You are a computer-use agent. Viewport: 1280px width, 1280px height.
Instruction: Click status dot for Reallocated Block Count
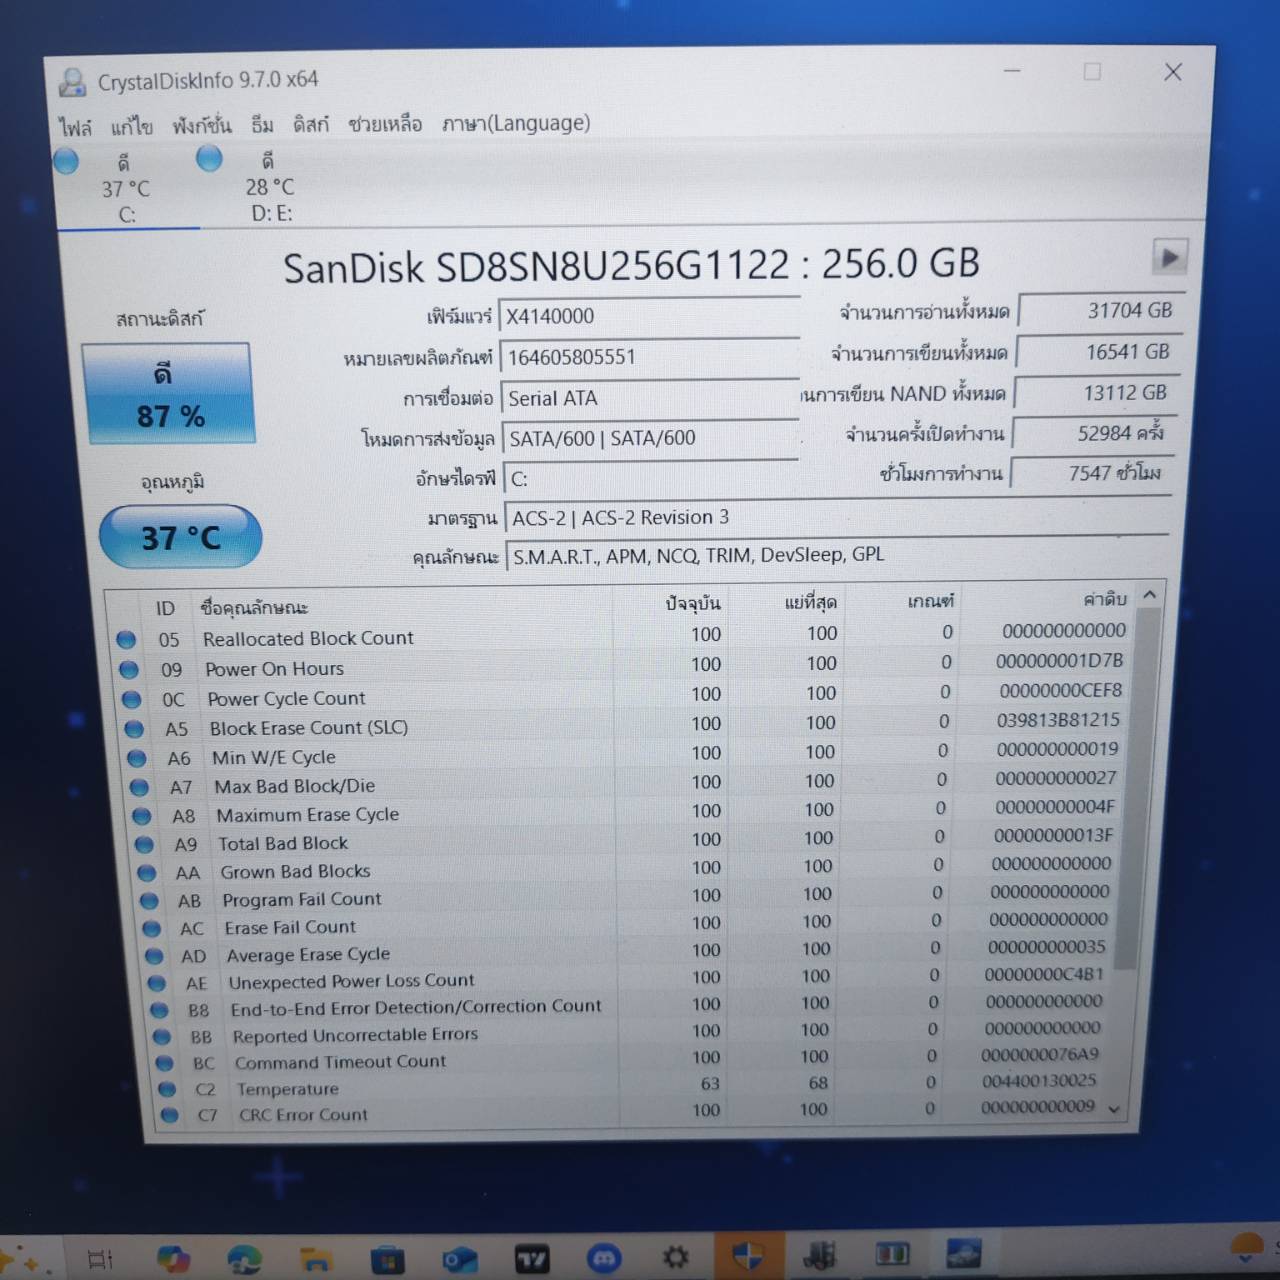(126, 640)
